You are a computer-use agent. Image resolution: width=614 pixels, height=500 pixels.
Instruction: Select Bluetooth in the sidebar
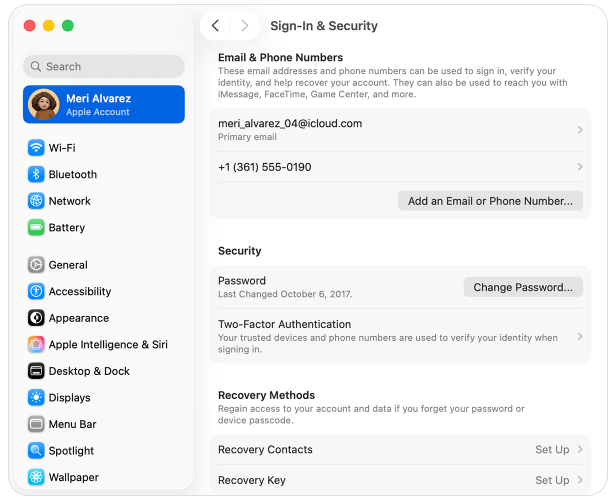click(x=73, y=174)
